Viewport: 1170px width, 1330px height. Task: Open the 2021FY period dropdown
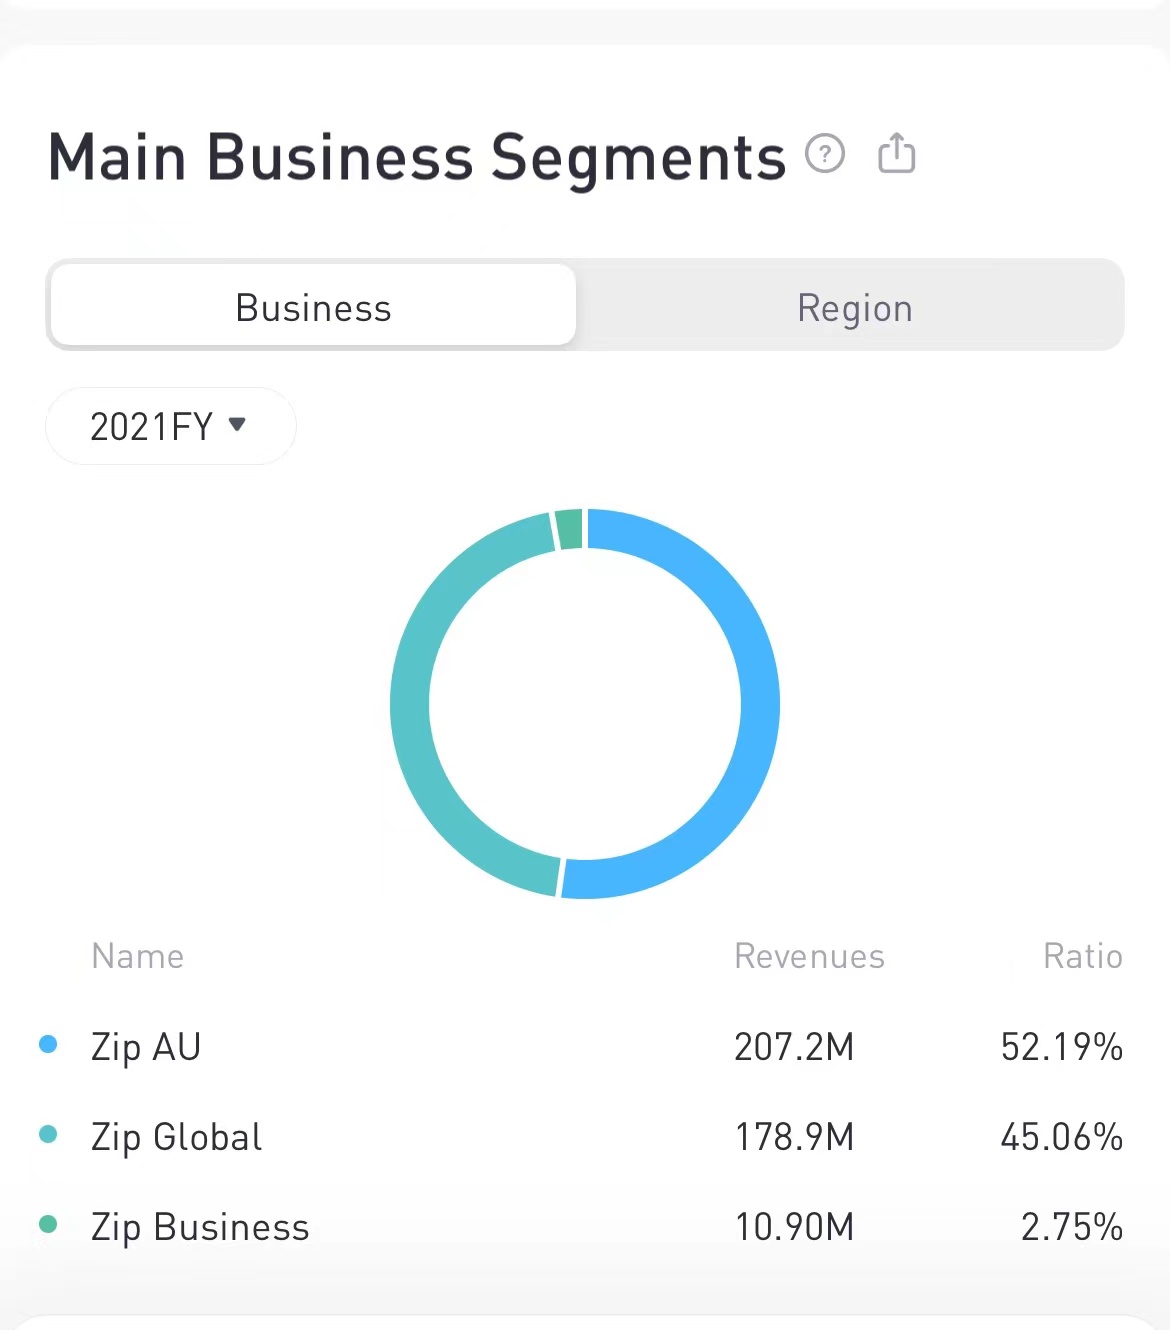pos(170,426)
